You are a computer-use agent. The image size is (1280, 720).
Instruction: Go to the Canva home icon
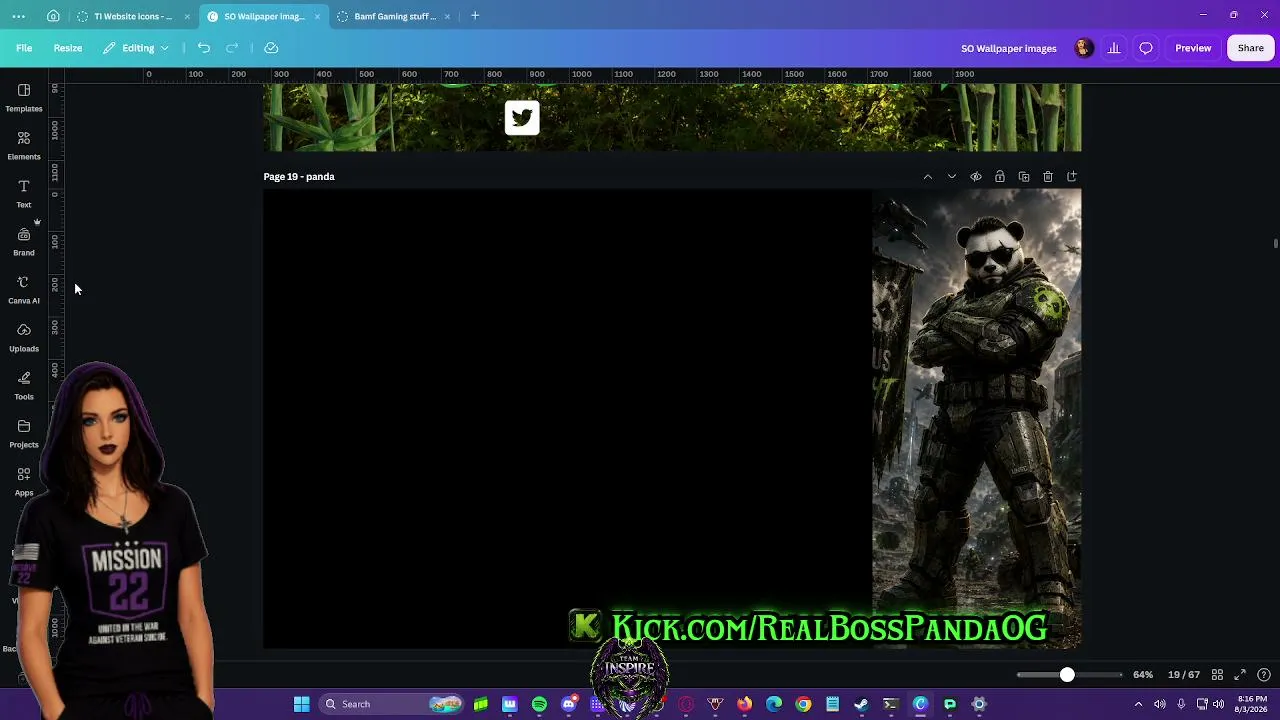[53, 16]
